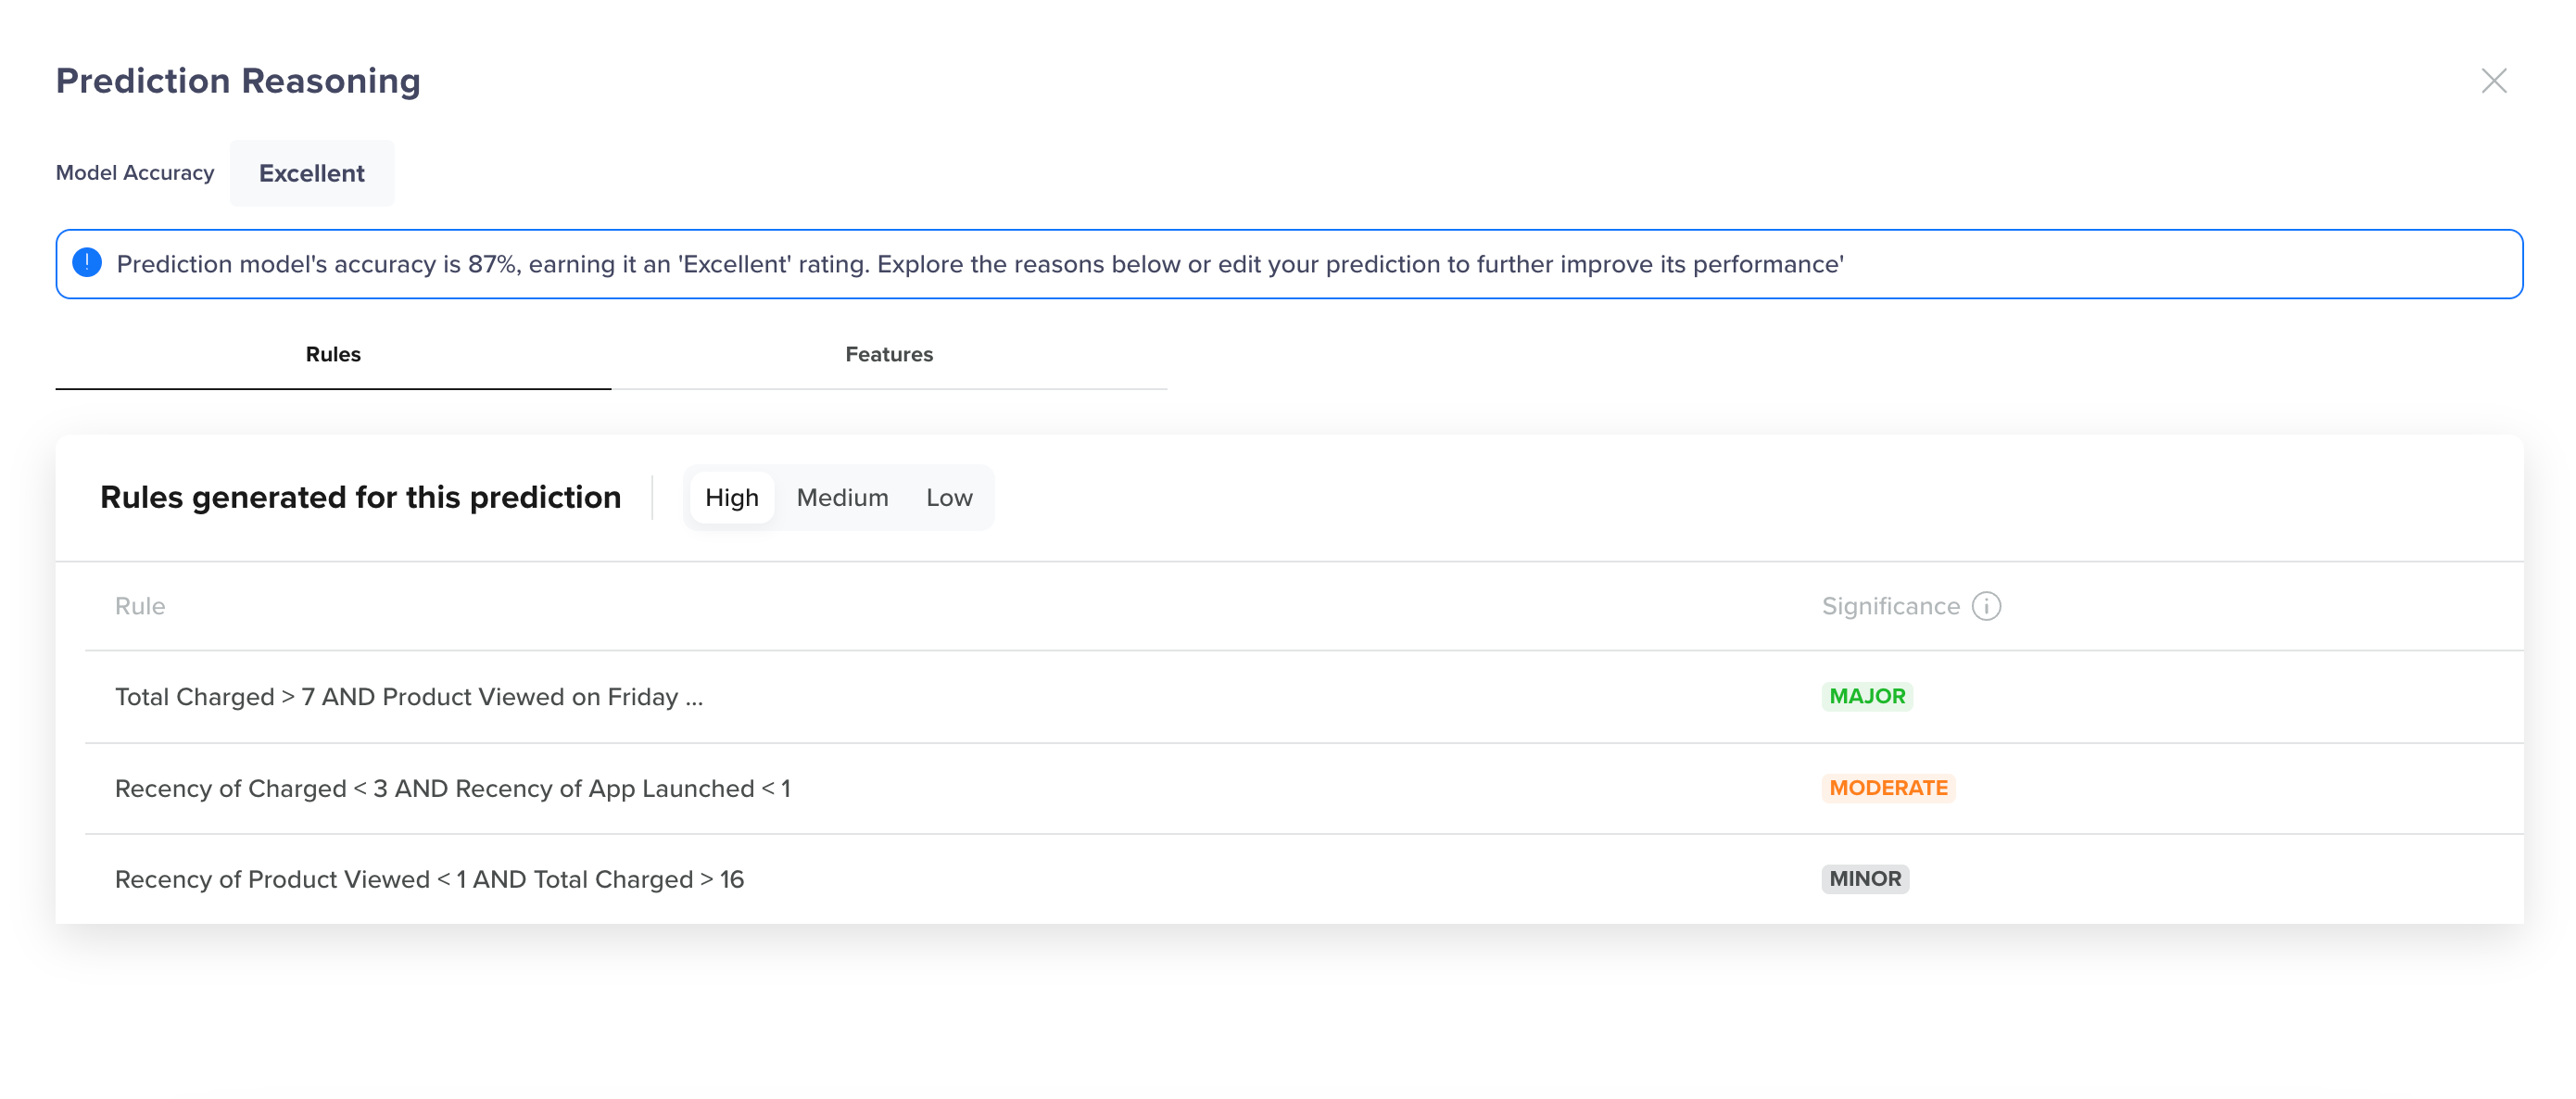The width and height of the screenshot is (2576, 1099).
Task: Expand the truncated Total Charged > 7 rule
Action: coord(409,697)
